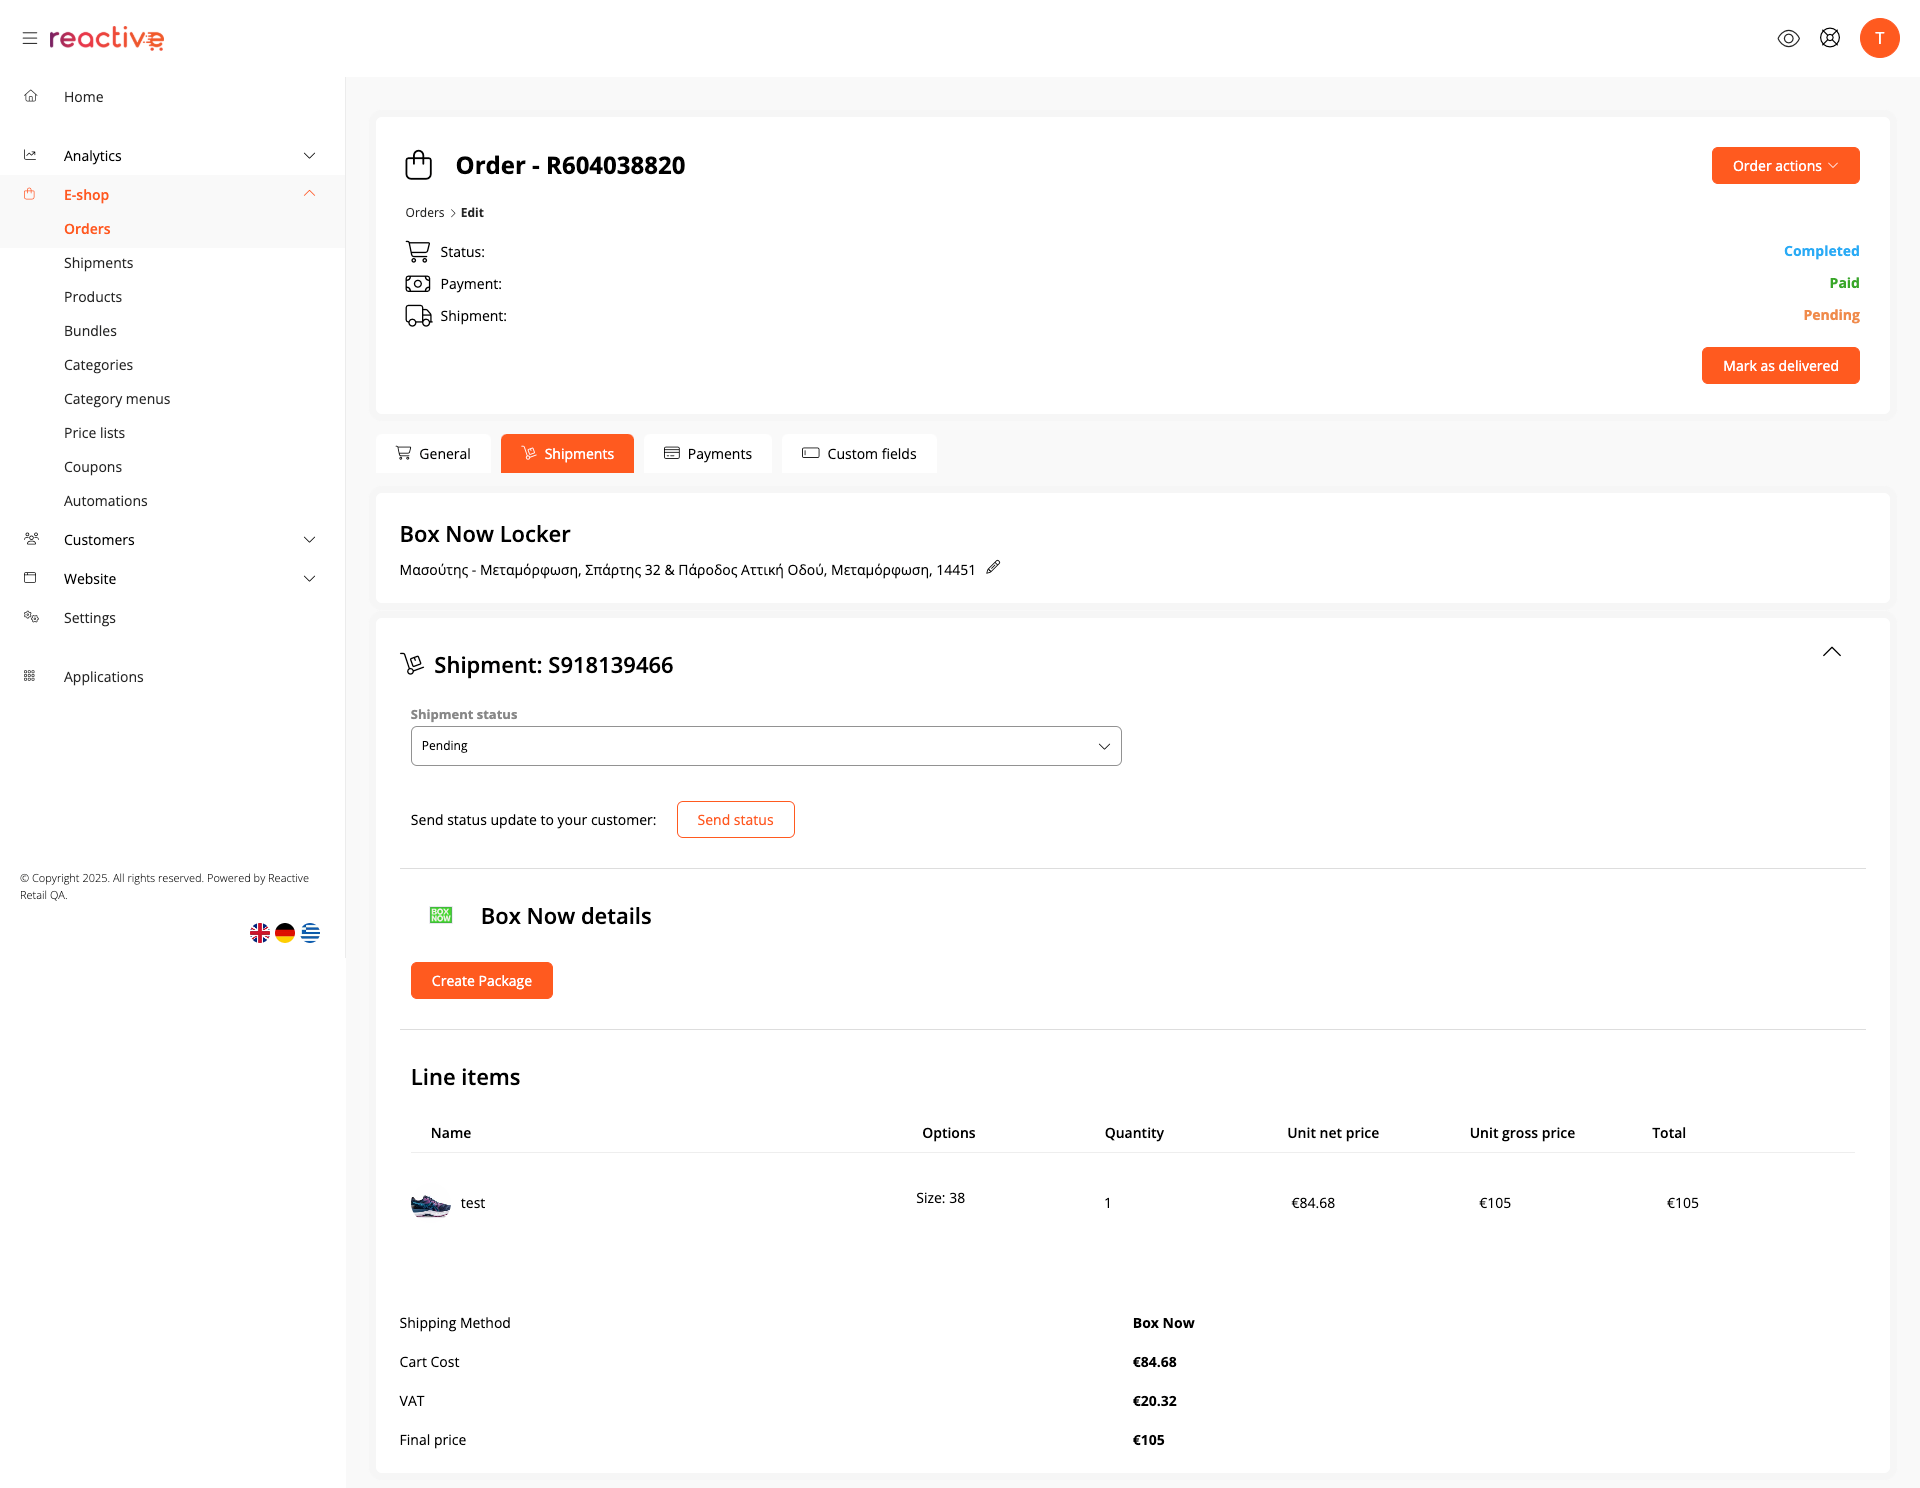
Task: Click the test product shoe thumbnail
Action: [431, 1204]
